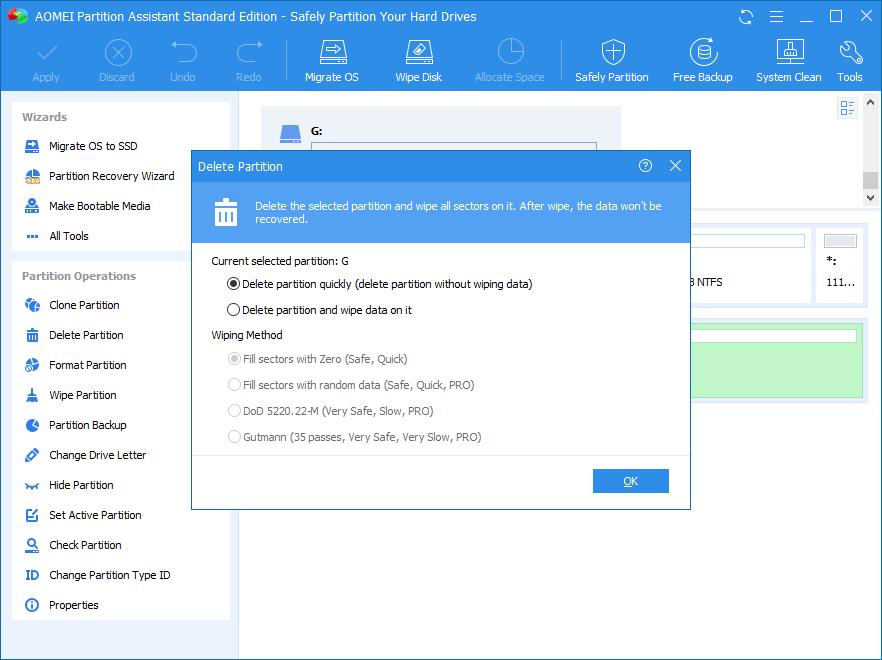Click the Discard toolbar icon
Screen dimensions: 882x660
pos(118,53)
